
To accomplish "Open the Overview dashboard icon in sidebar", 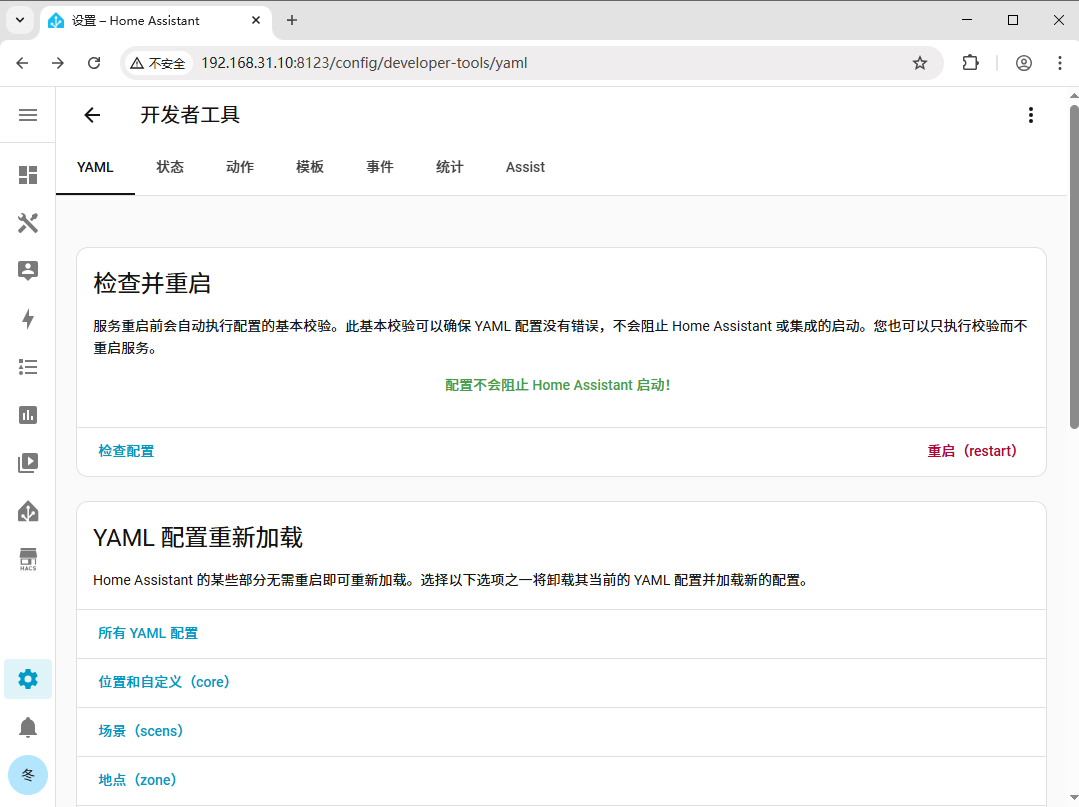I will (x=28, y=175).
